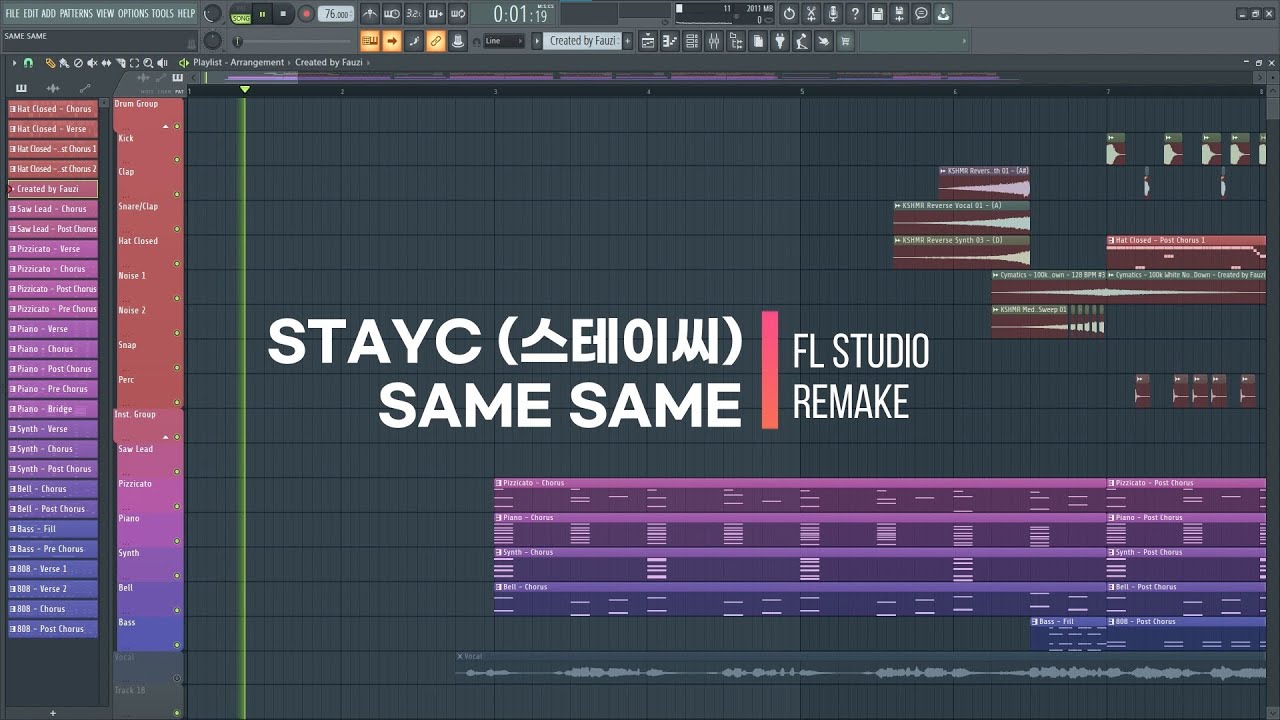
Task: Toggle overdub recording mode icon
Action: 436,14
